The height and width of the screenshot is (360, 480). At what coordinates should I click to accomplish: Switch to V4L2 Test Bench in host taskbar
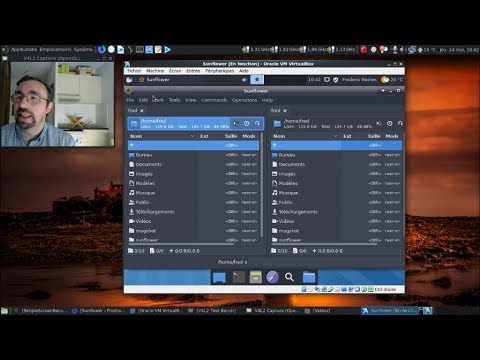coord(212,311)
